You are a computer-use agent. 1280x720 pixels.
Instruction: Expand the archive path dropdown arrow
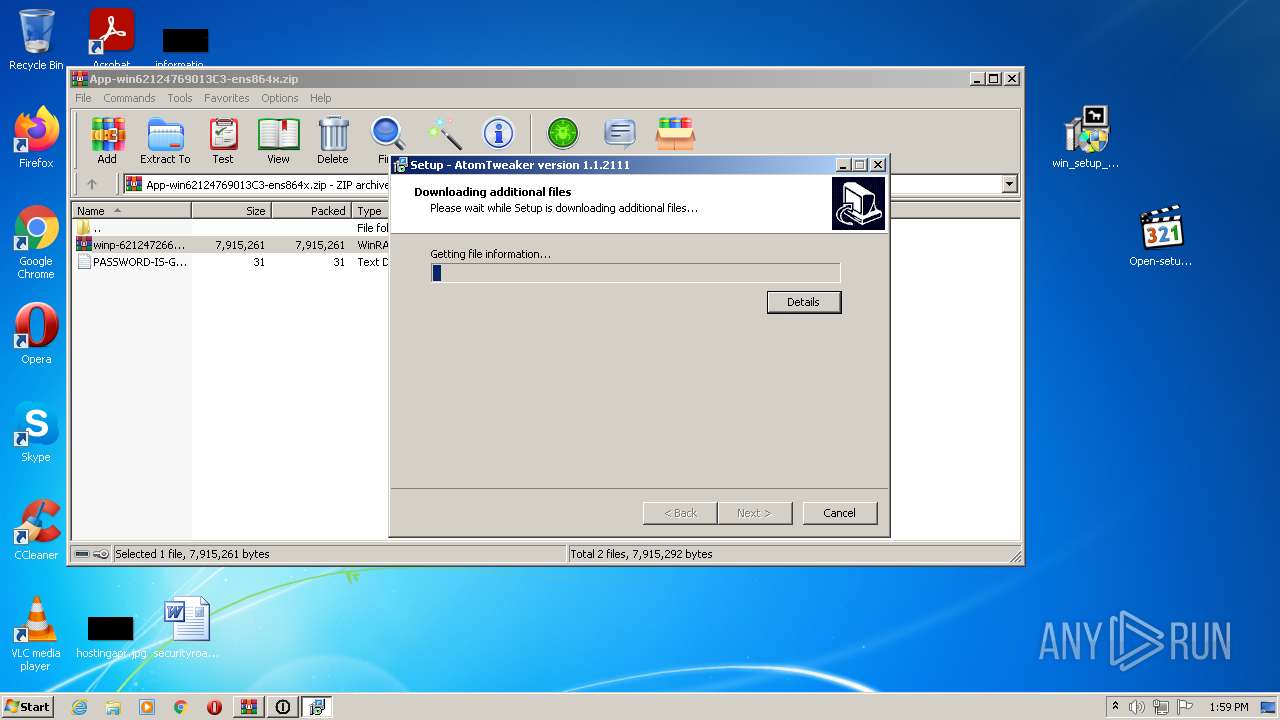[x=1009, y=184]
